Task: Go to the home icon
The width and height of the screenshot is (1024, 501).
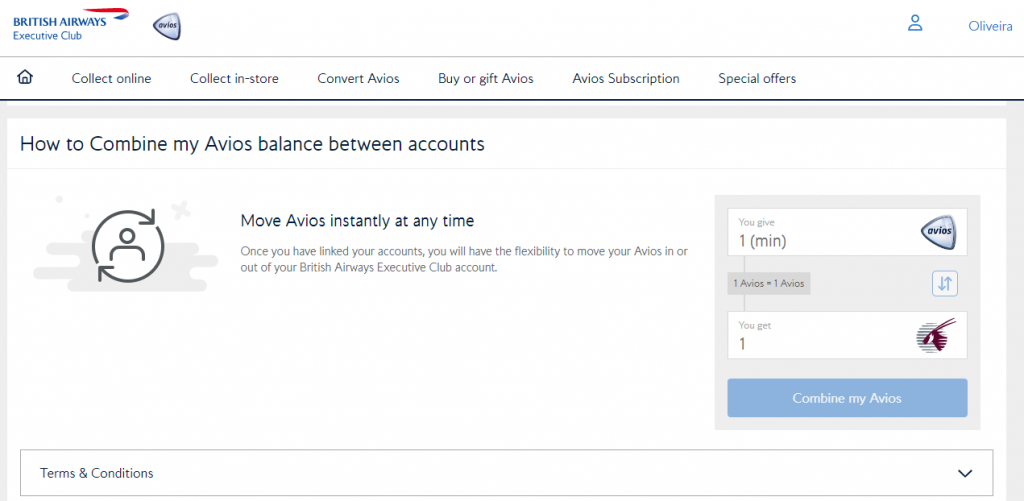Action: pyautogui.click(x=26, y=78)
